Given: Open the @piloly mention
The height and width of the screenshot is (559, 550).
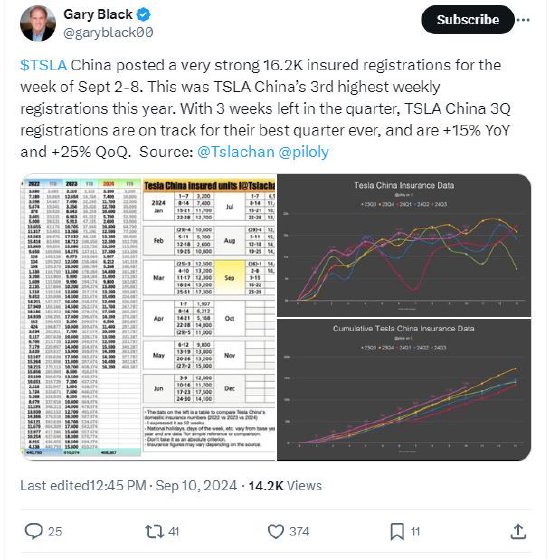Looking at the screenshot, I should [x=304, y=152].
